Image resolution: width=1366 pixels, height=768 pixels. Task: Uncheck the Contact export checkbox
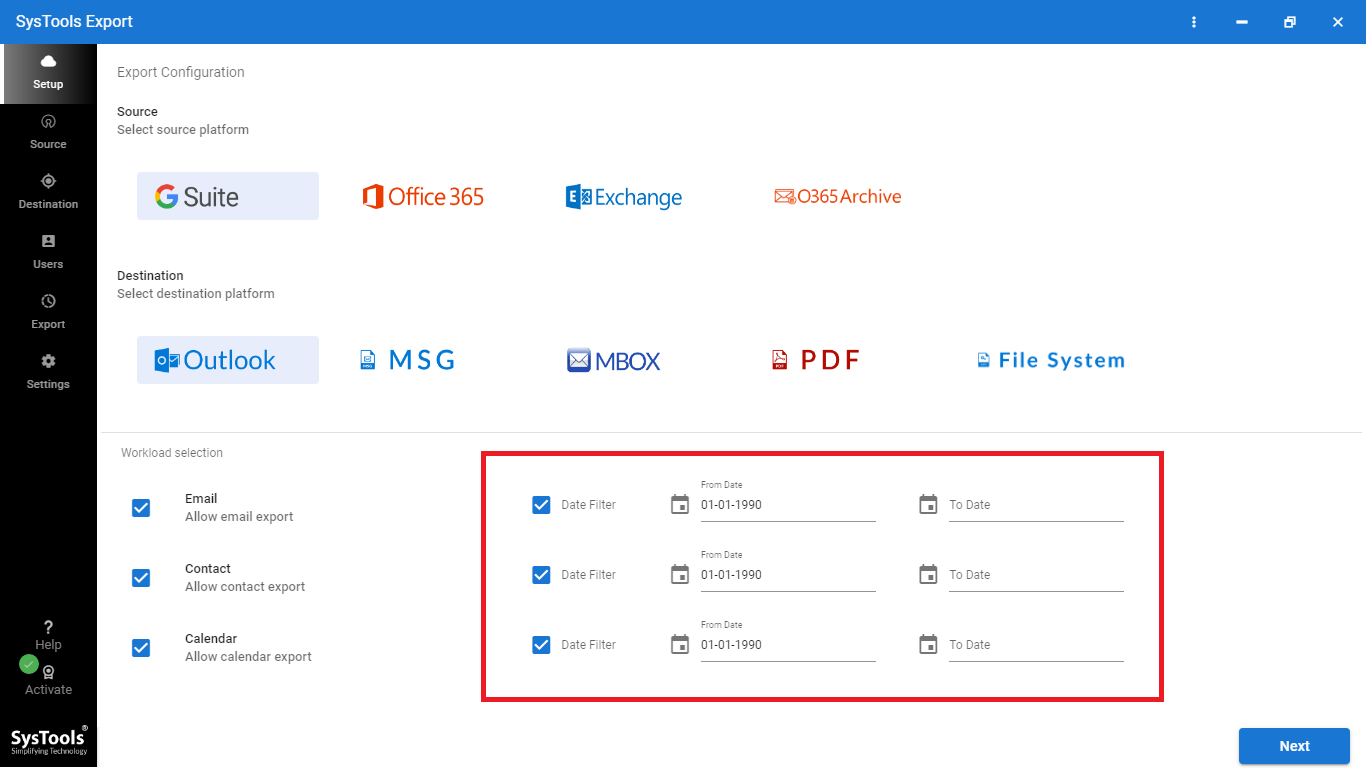(141, 578)
